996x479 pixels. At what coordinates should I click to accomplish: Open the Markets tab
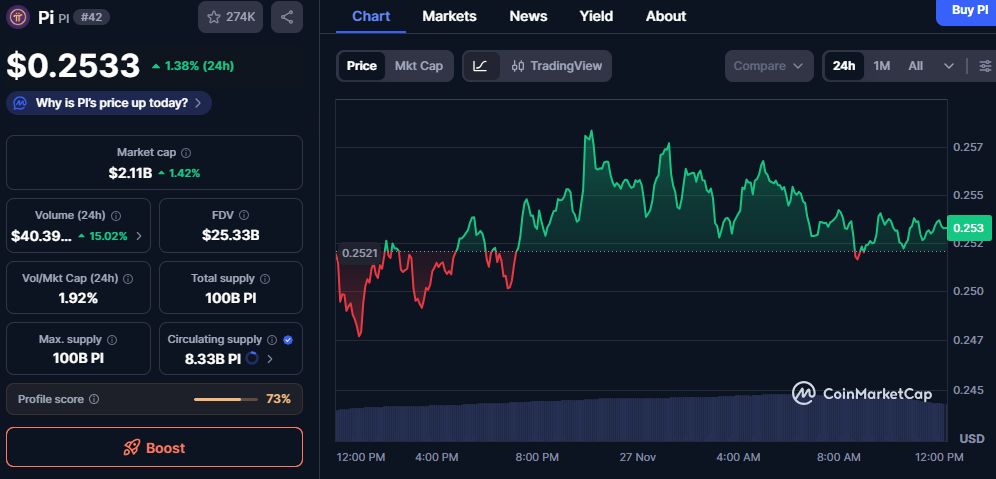pyautogui.click(x=449, y=16)
